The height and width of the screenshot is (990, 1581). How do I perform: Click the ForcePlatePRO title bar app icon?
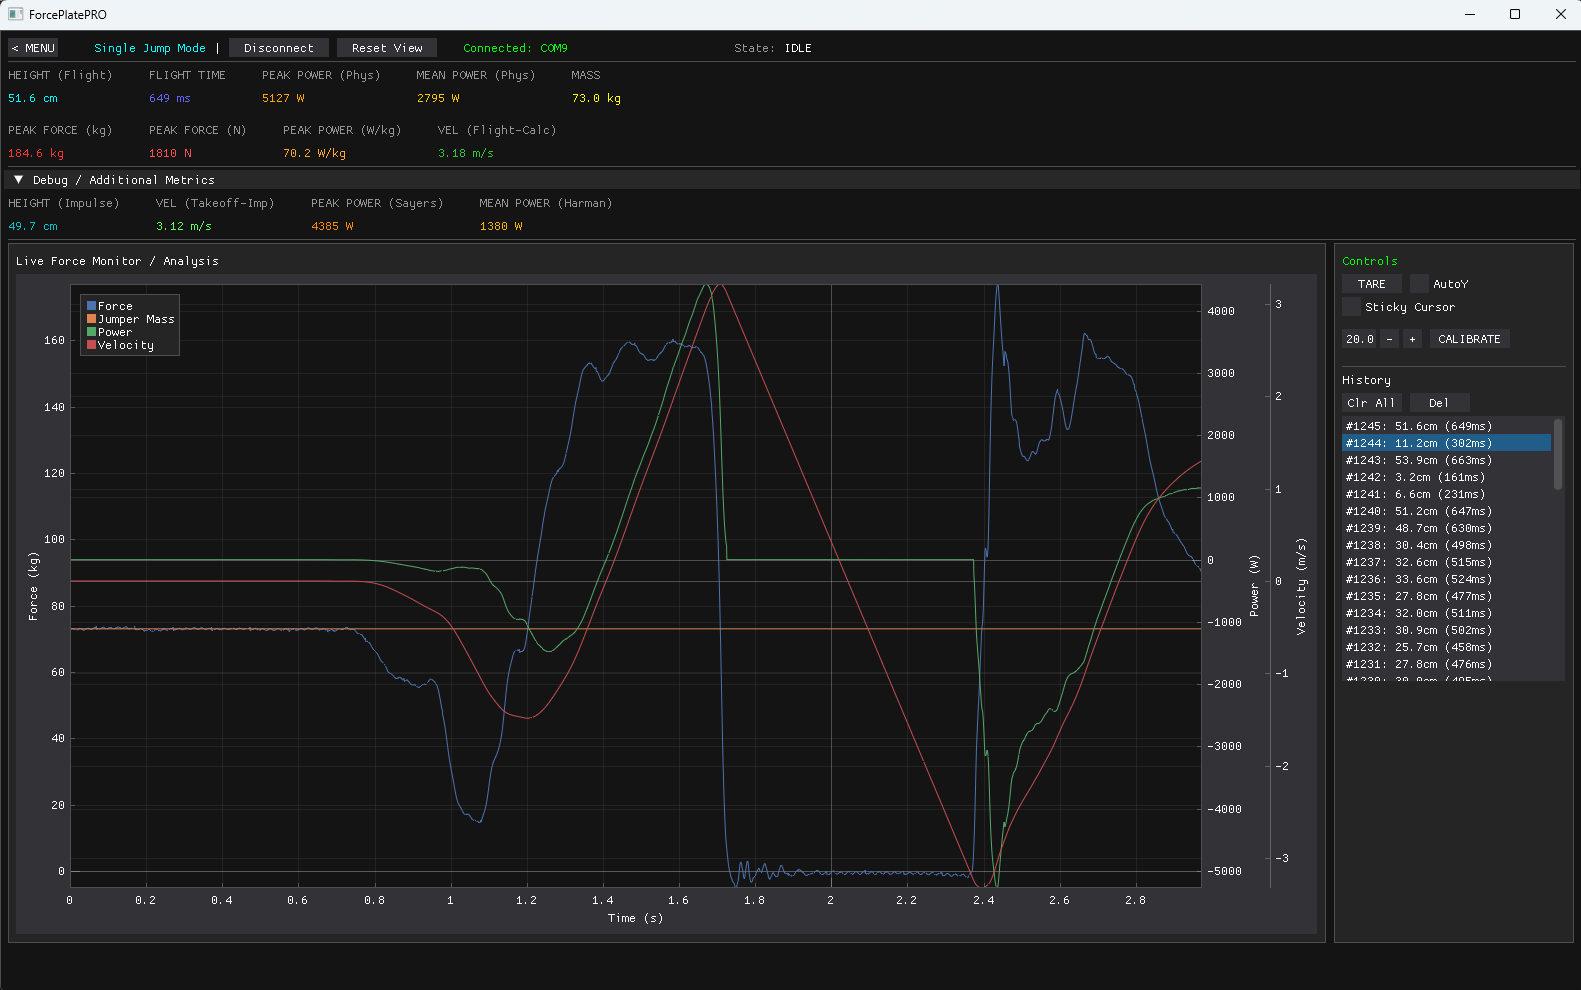tap(15, 14)
